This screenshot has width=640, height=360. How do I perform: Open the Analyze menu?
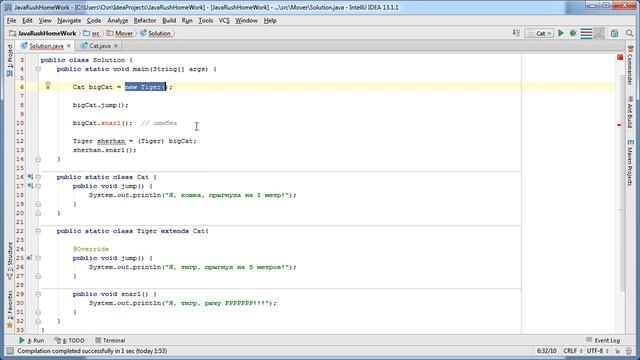pyautogui.click(x=118, y=20)
